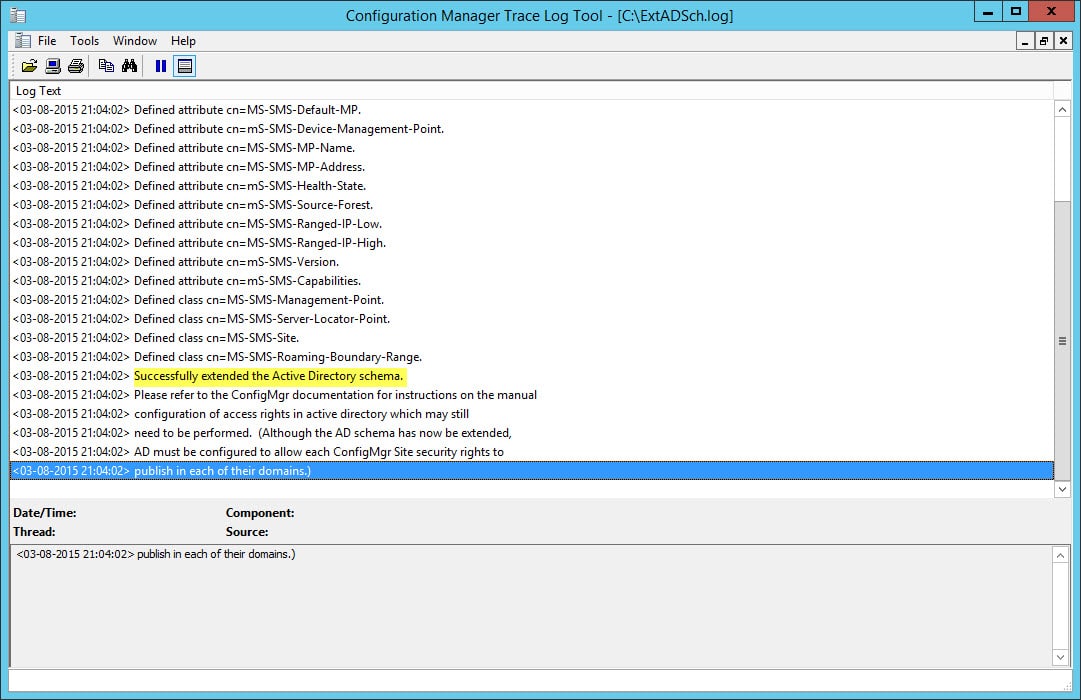Open a log file with folder icon
This screenshot has width=1081, height=700.
click(x=29, y=66)
